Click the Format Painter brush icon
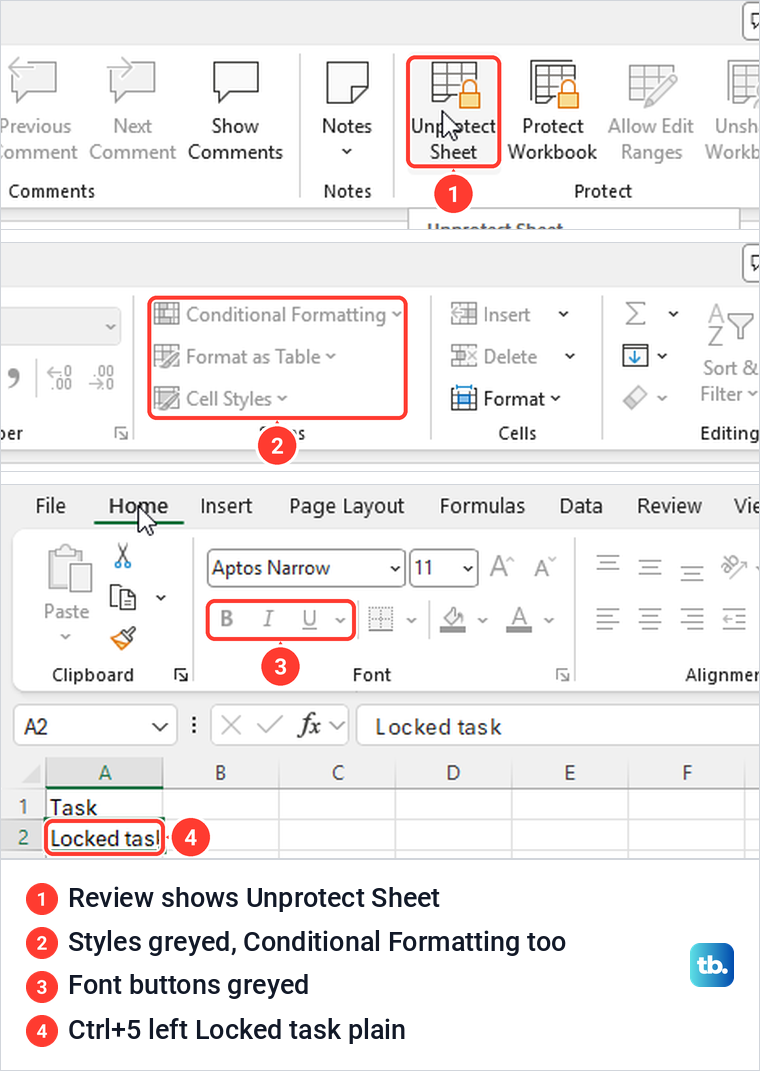This screenshot has height=1071, width=760. pos(123,639)
